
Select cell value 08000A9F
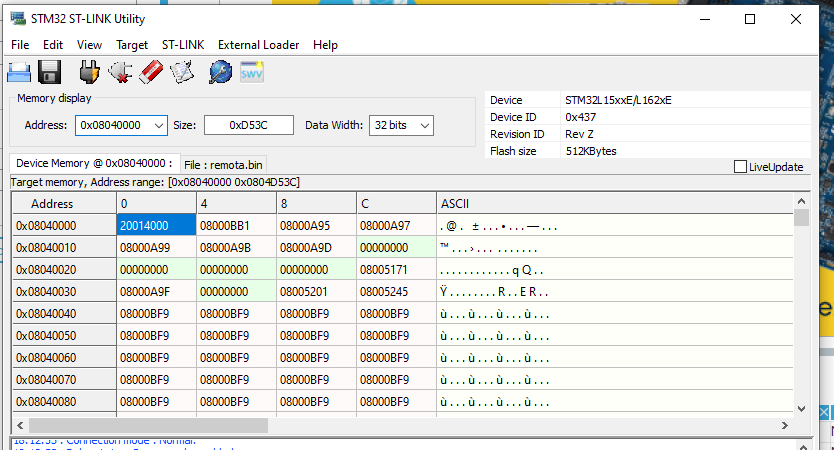(x=156, y=291)
